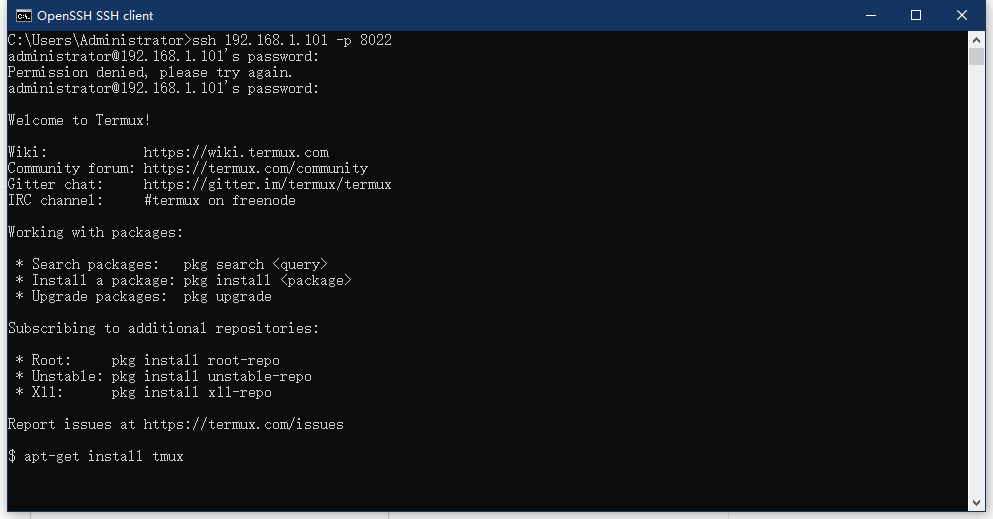
Task: Click the 'Welcome to Termux!' text
Action: click(x=79, y=121)
